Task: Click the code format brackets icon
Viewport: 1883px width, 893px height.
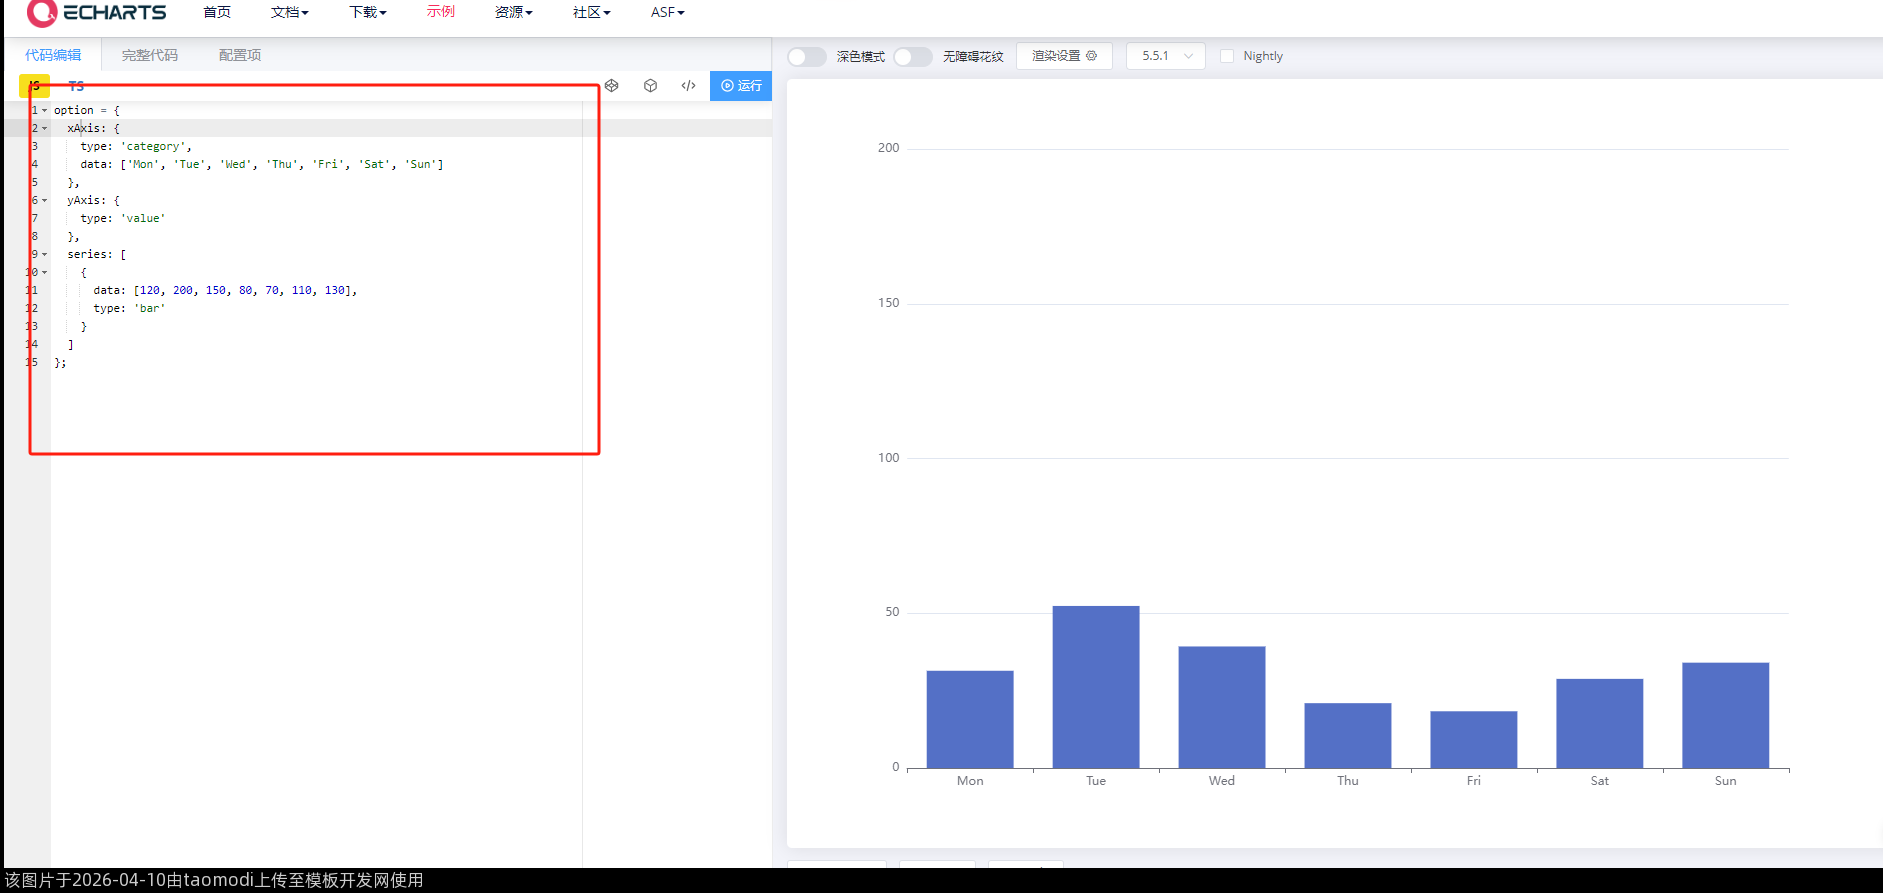Action: (688, 86)
